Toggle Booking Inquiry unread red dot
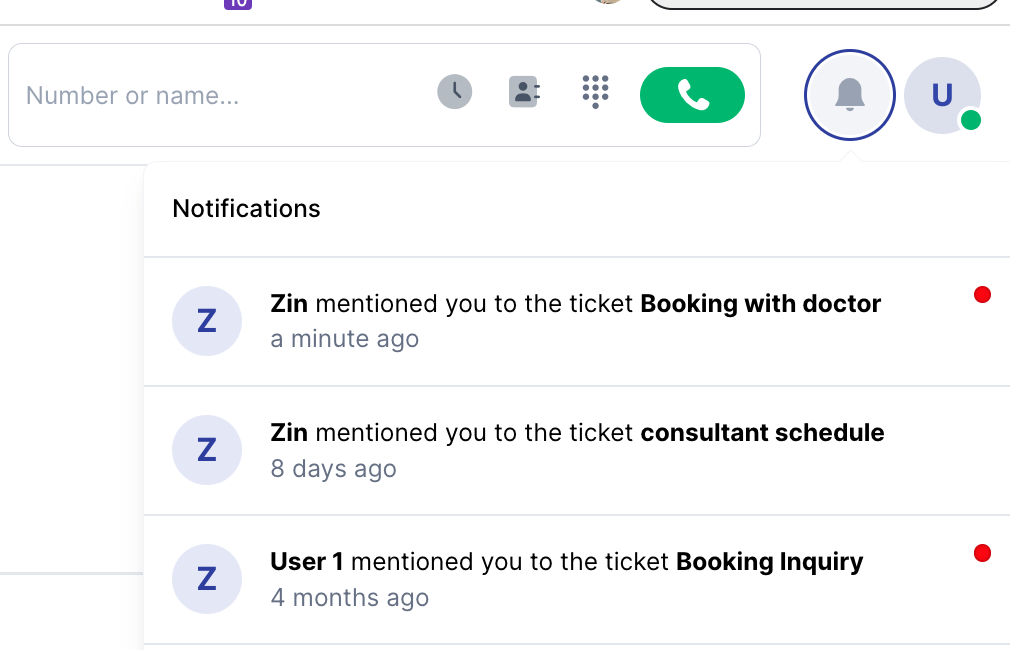 pyautogui.click(x=982, y=553)
